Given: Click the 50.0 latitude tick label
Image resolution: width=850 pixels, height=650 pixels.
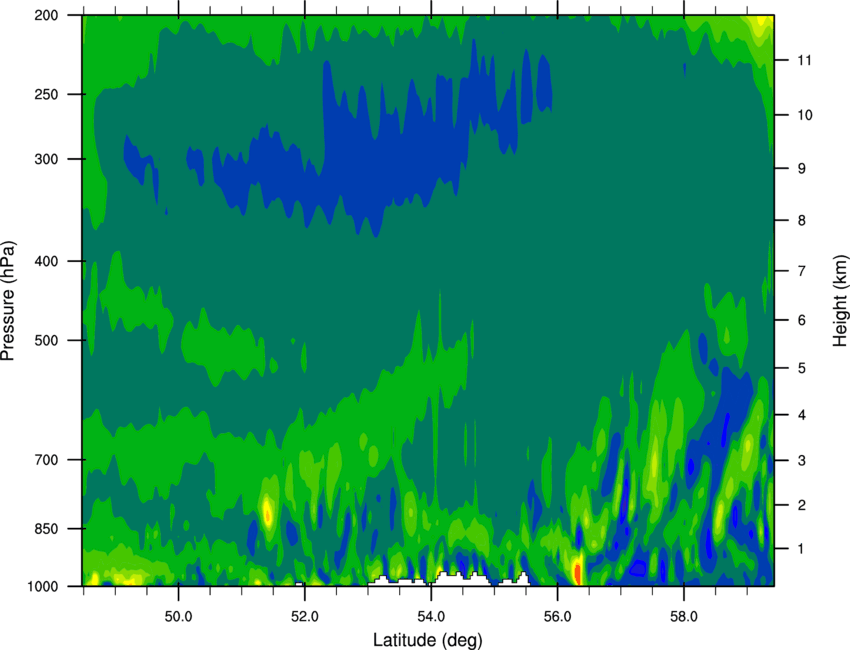Looking at the screenshot, I should tap(178, 617).
